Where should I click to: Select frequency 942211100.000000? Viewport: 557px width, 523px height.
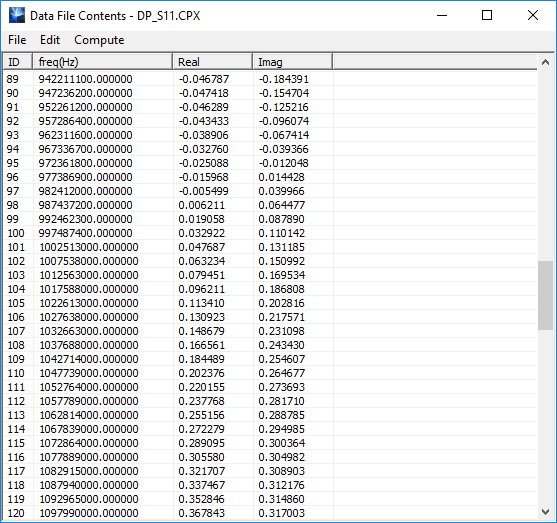86,79
